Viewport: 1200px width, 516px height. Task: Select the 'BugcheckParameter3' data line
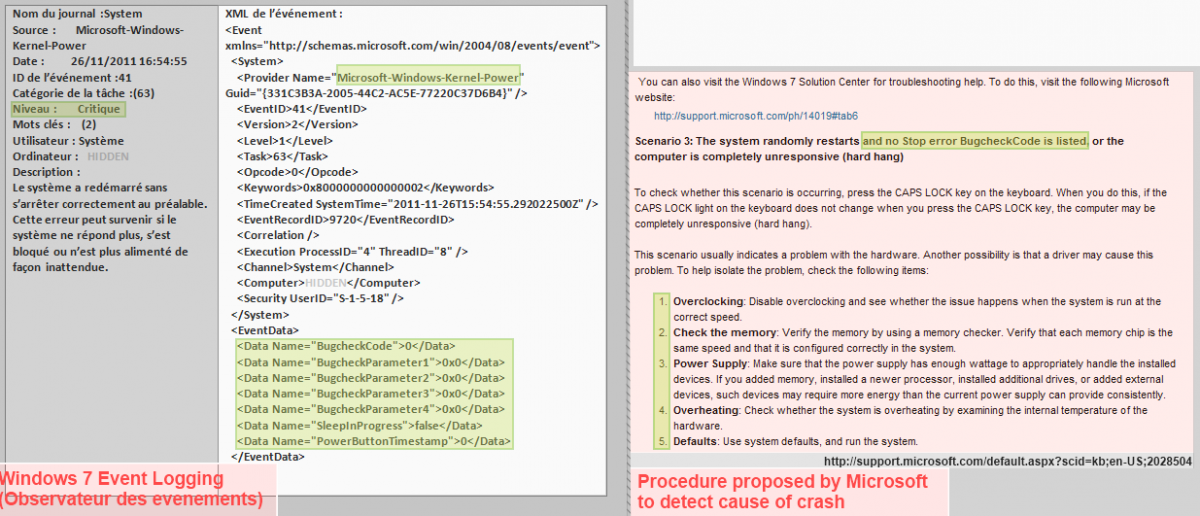[x=370, y=394]
